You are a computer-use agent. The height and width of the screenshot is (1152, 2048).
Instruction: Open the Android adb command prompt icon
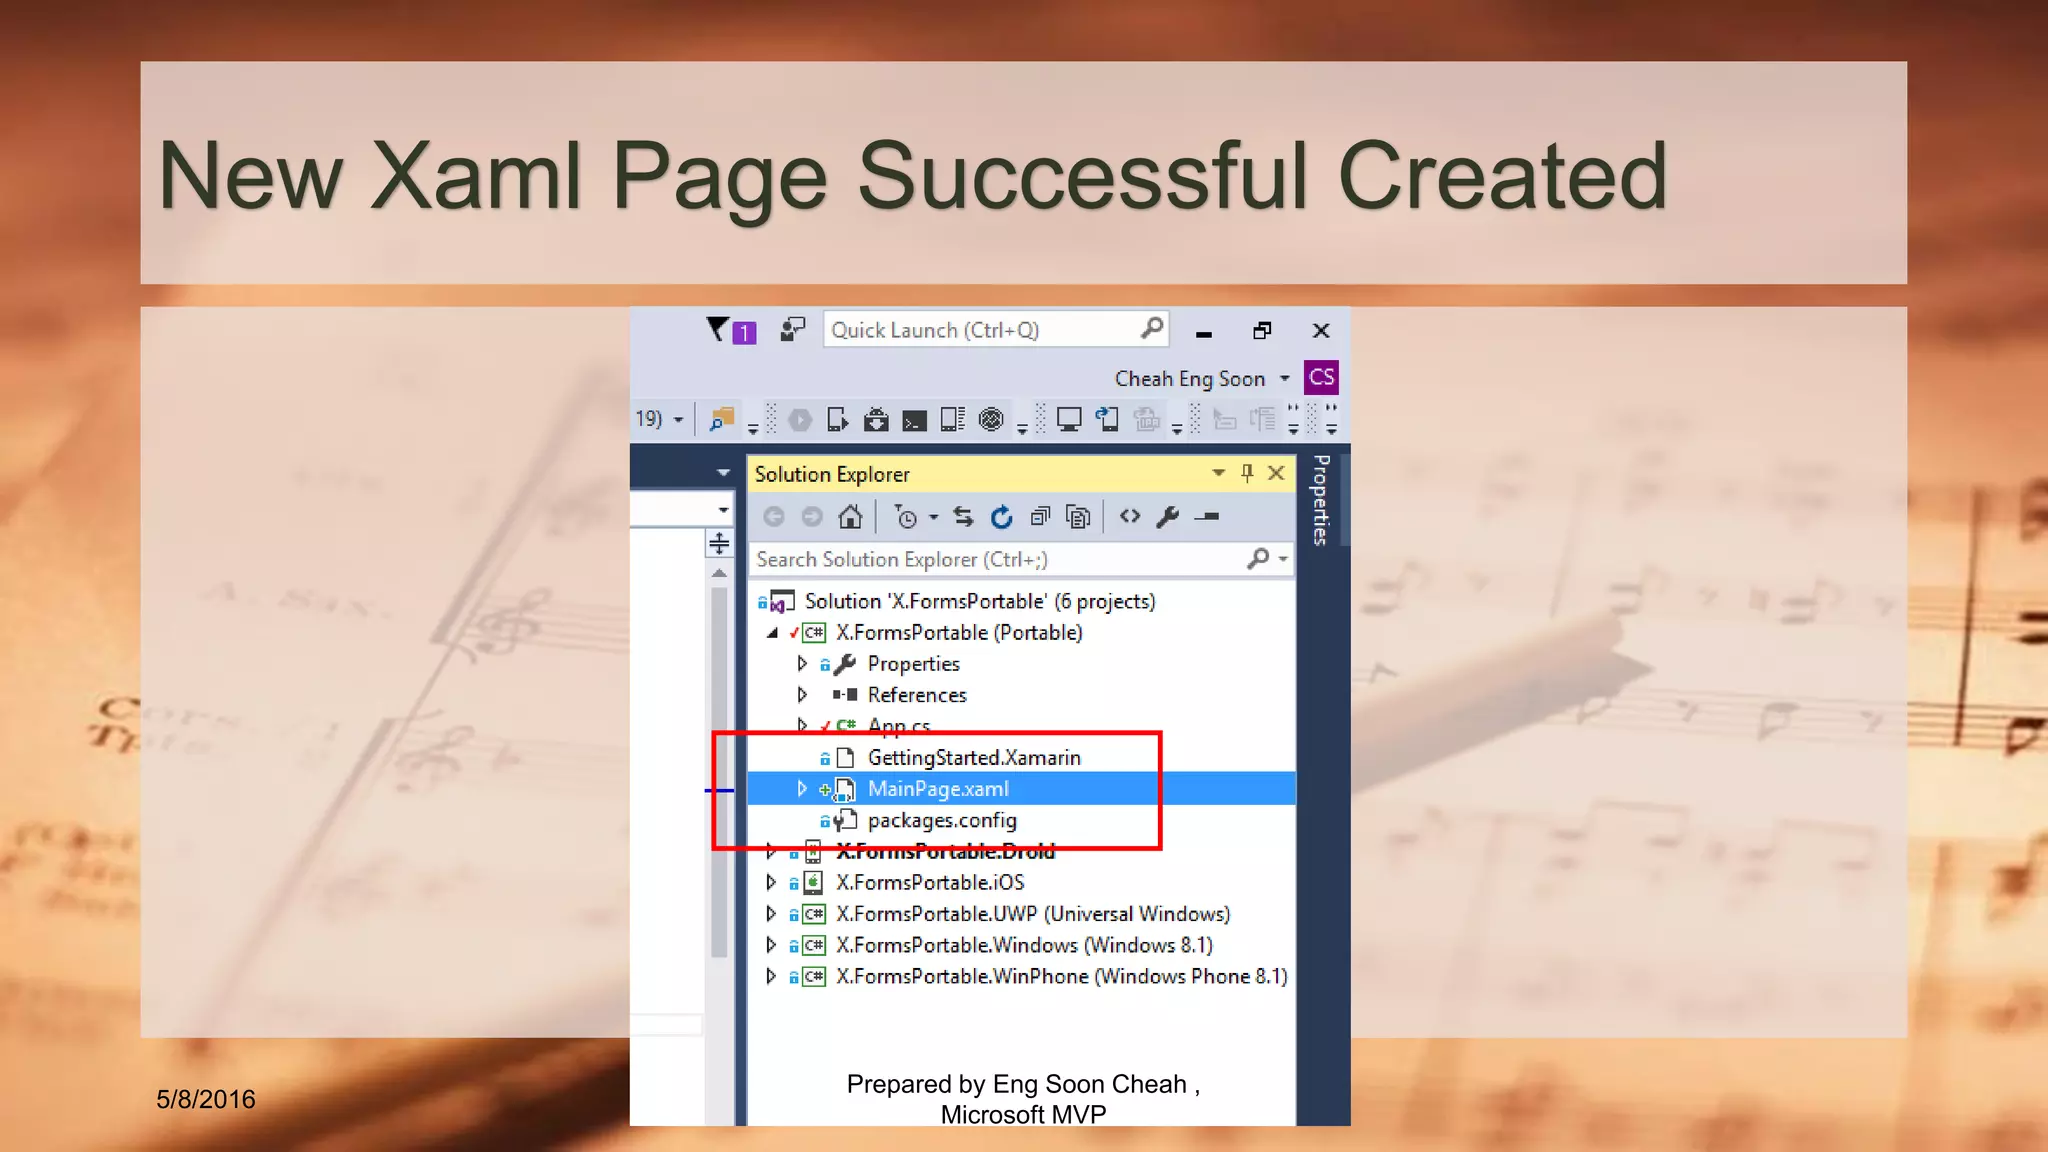coord(914,421)
